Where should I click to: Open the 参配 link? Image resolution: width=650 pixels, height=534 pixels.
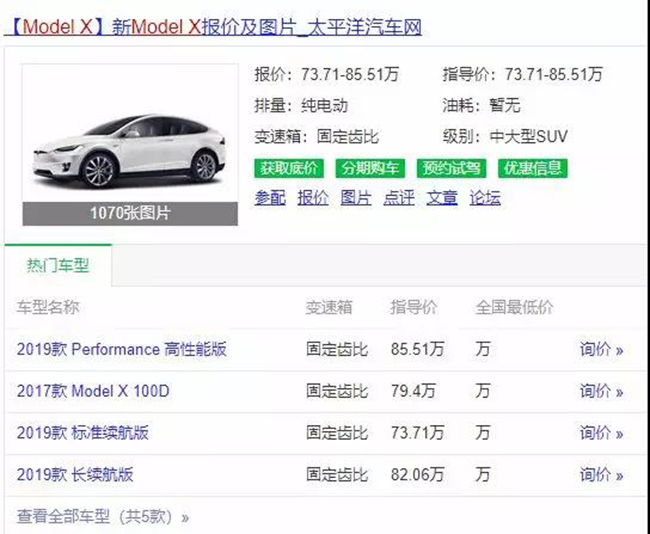click(x=270, y=198)
